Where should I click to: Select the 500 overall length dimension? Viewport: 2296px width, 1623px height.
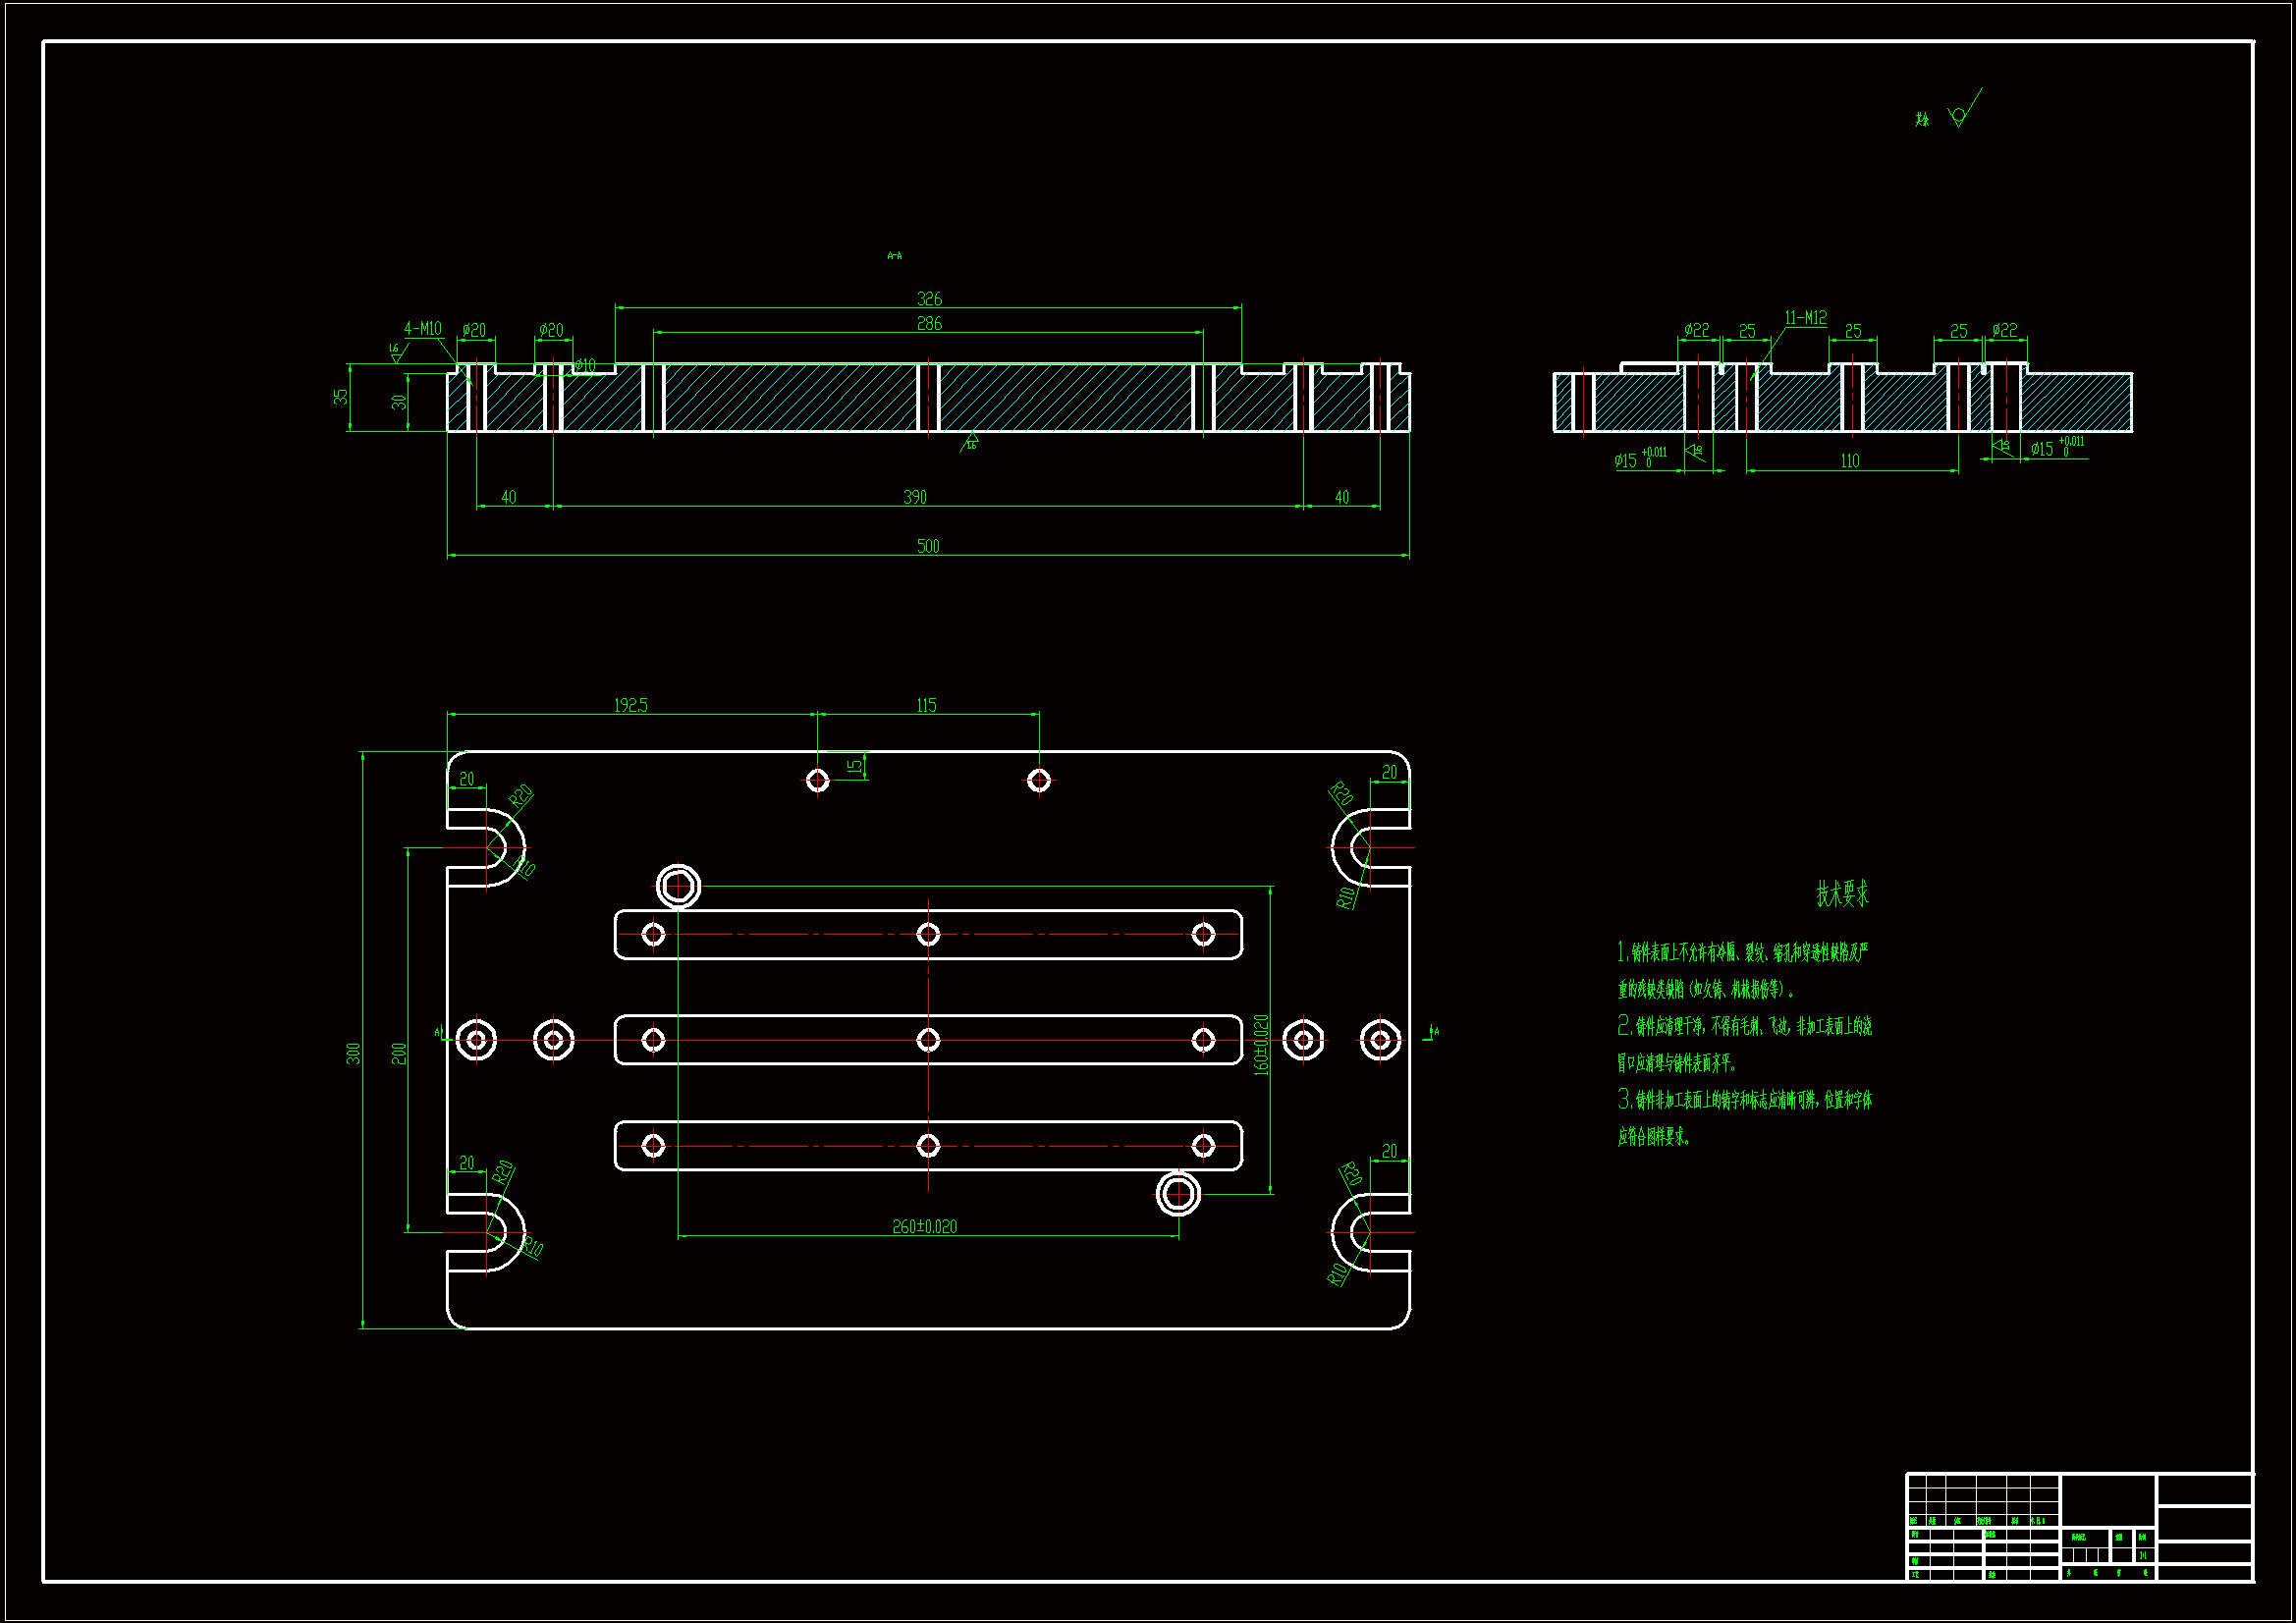pos(928,546)
